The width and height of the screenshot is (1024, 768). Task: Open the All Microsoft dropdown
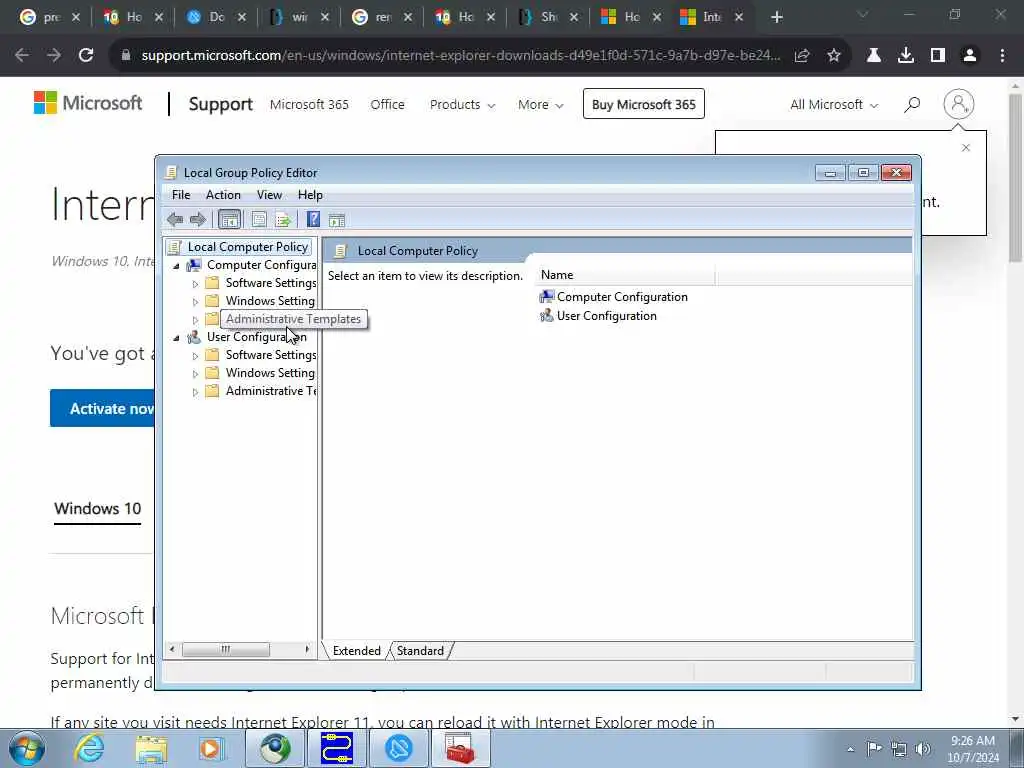[x=834, y=104]
